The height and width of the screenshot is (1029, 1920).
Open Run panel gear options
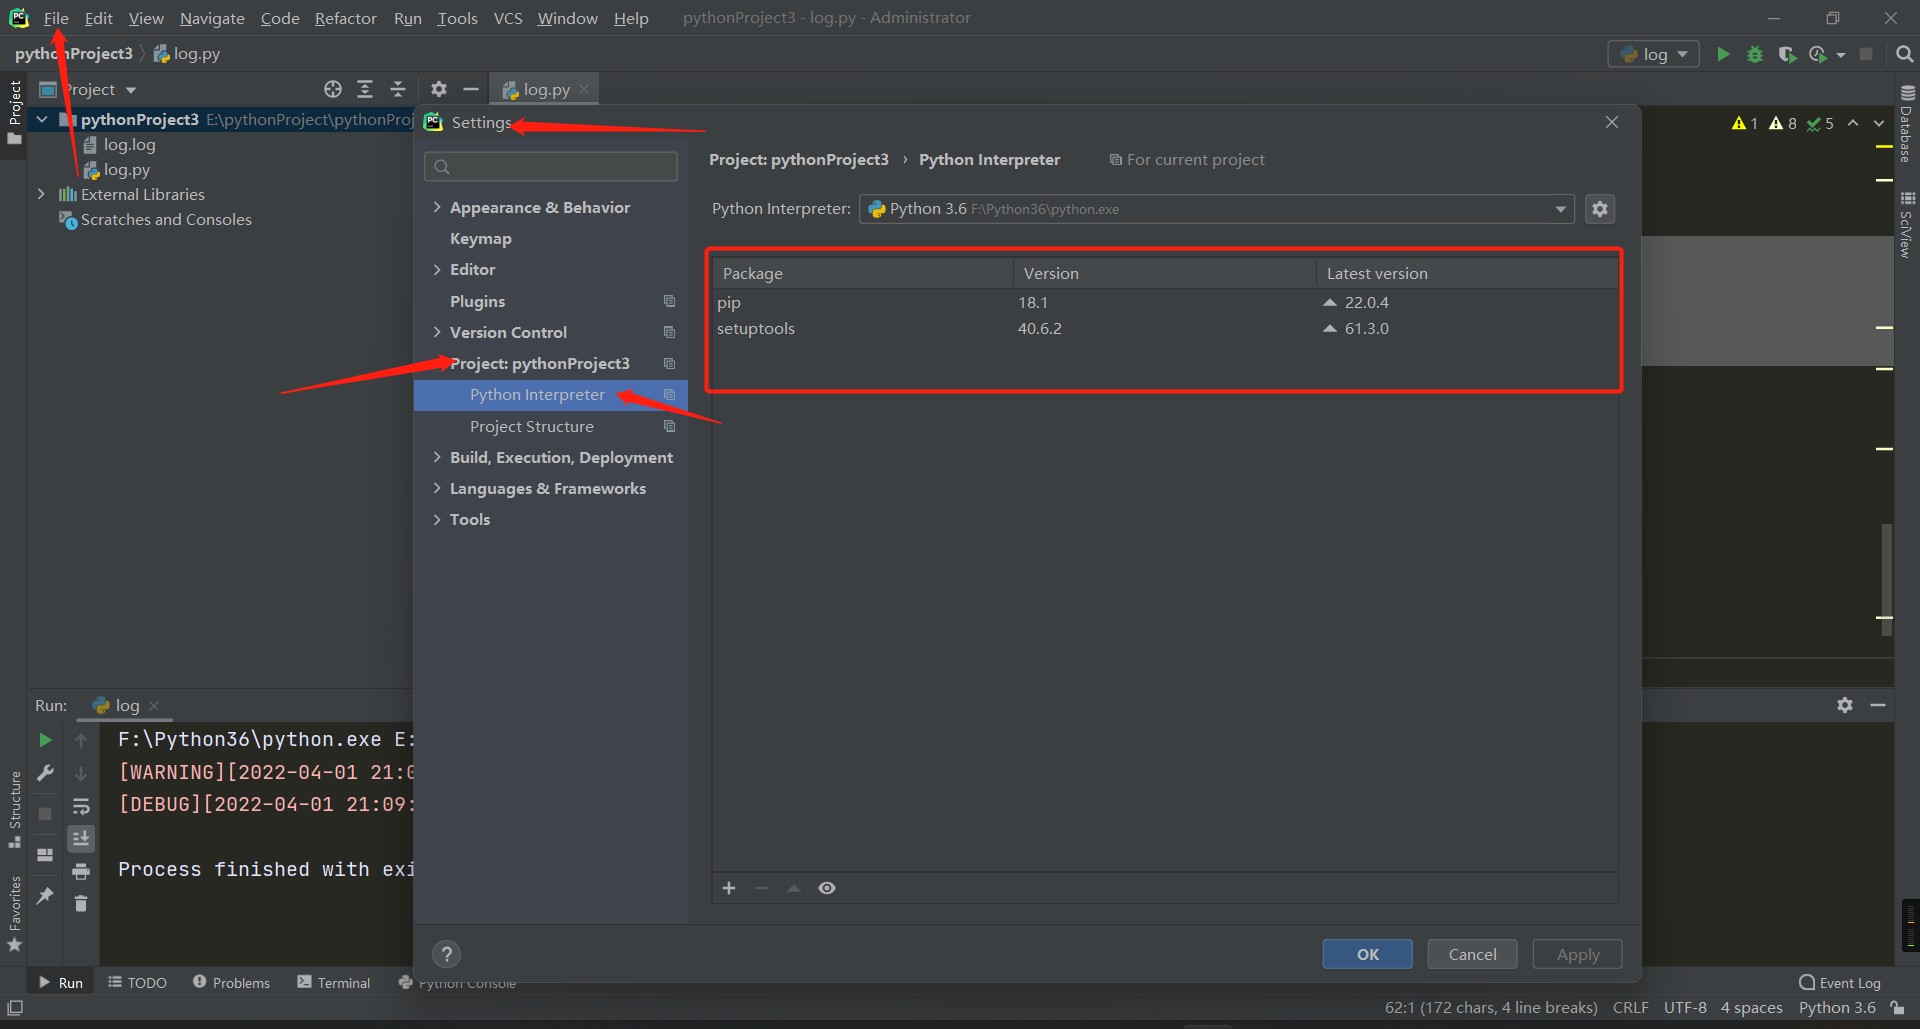point(1845,705)
